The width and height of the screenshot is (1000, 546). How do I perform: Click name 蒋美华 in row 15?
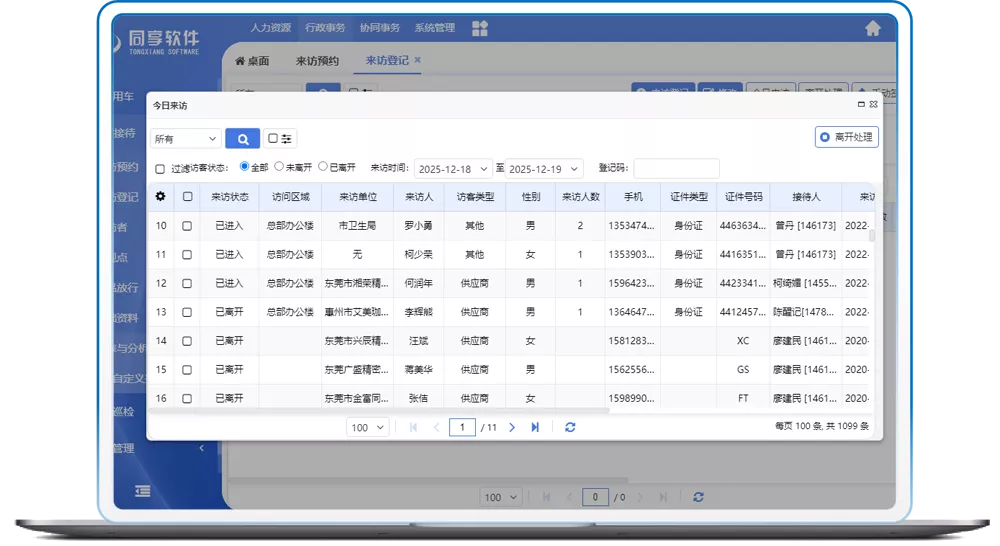point(418,369)
